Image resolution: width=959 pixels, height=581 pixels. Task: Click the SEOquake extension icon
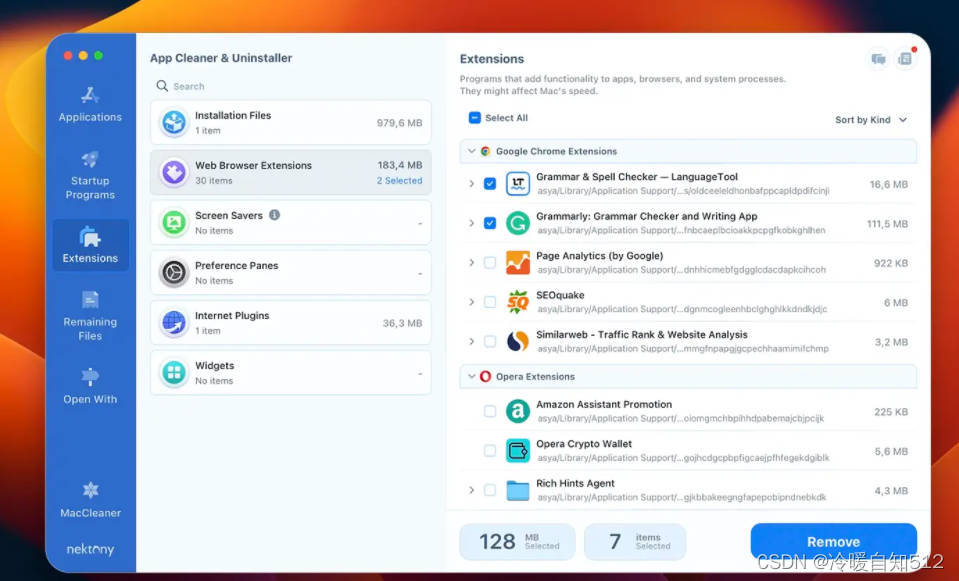pos(517,302)
